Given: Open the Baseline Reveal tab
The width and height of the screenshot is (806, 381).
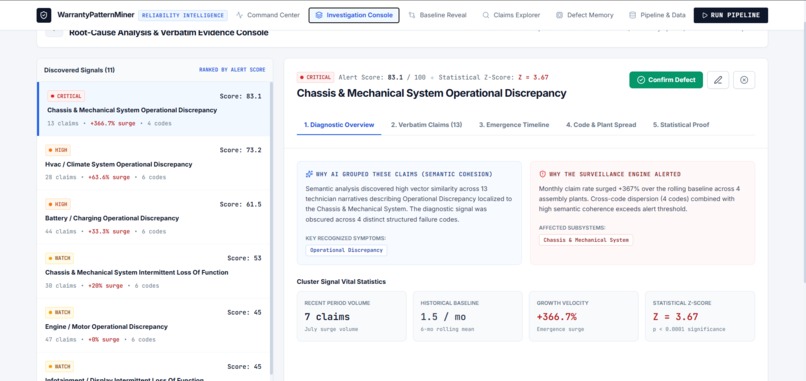Looking at the screenshot, I should pos(437,15).
